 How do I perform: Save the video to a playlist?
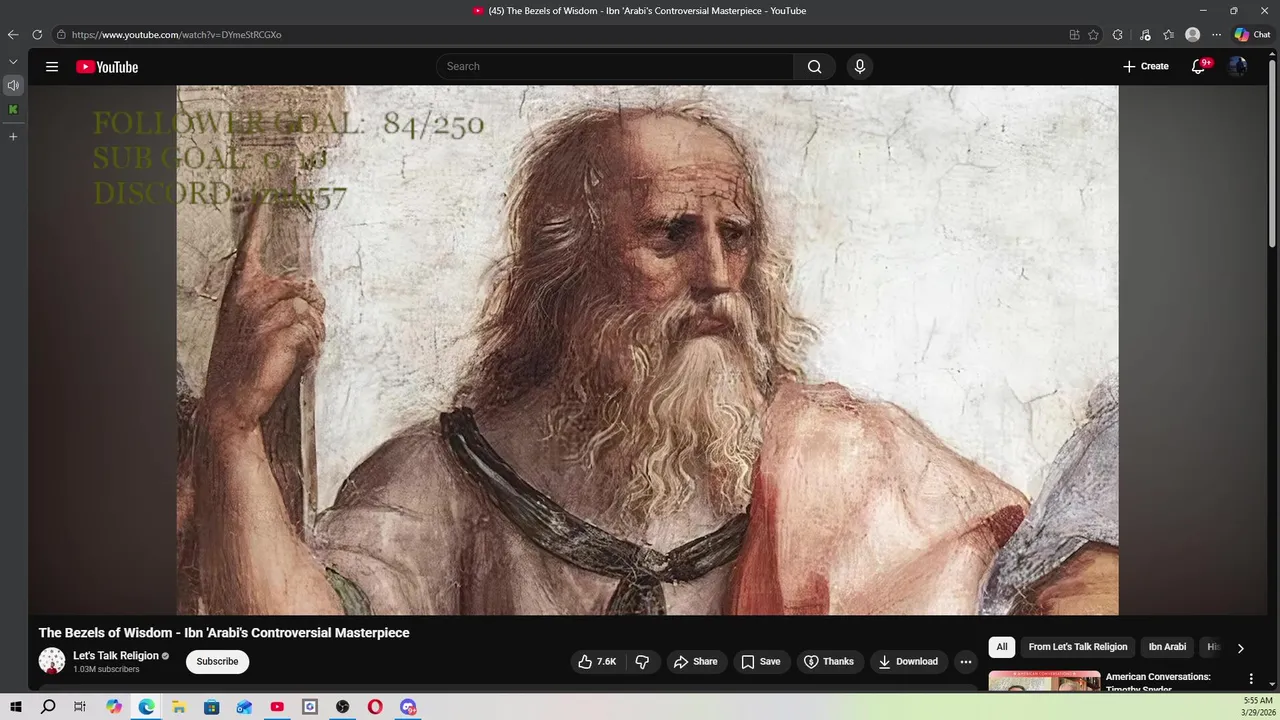point(760,662)
